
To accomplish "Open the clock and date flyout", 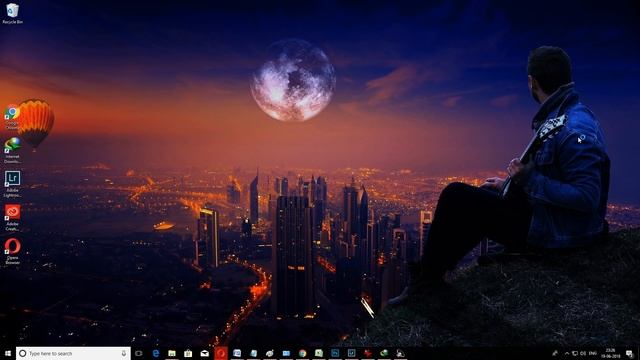I will coord(611,353).
